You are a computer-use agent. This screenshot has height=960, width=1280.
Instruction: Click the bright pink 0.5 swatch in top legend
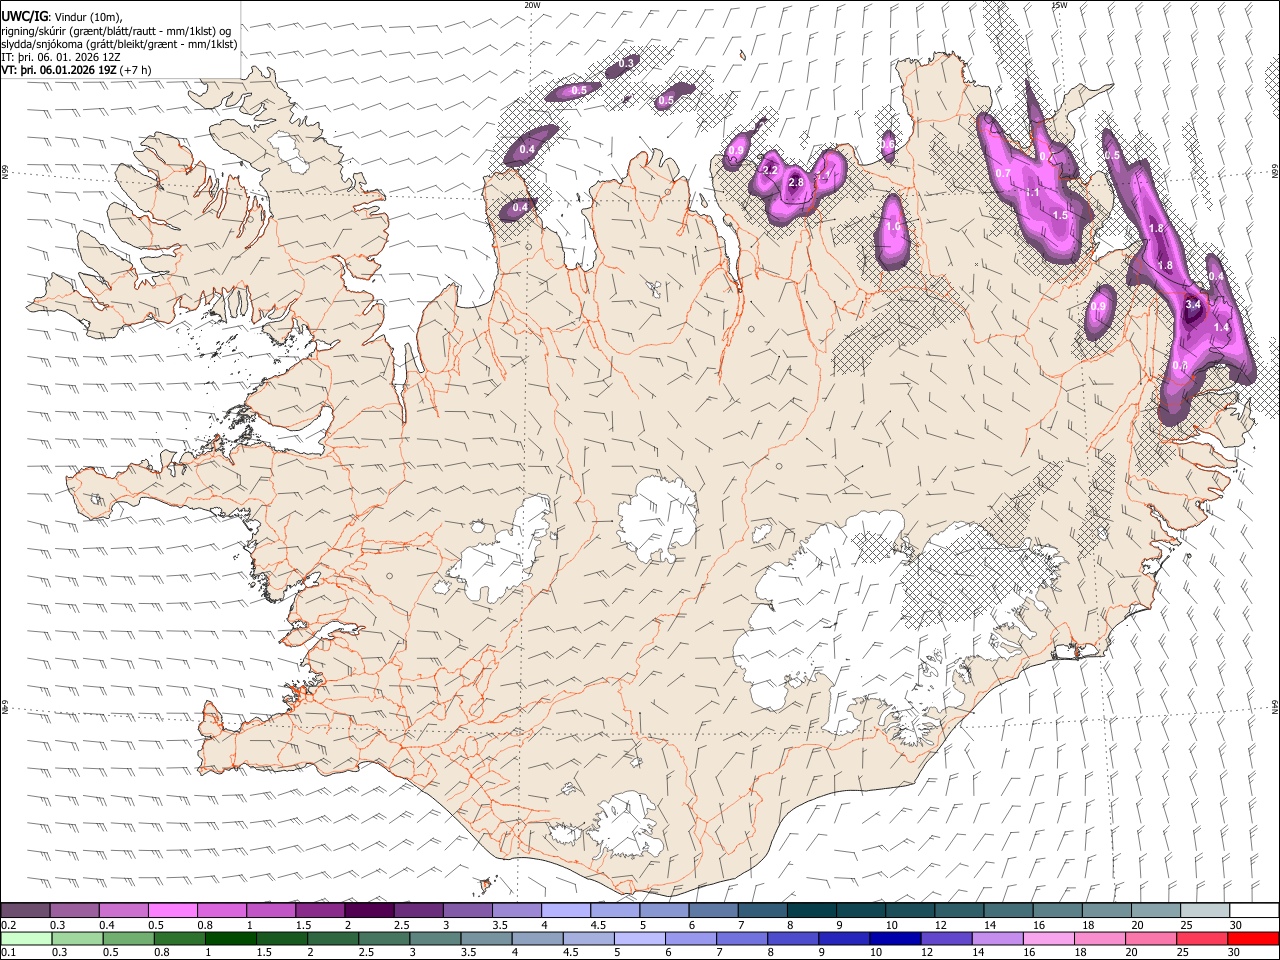(172, 910)
